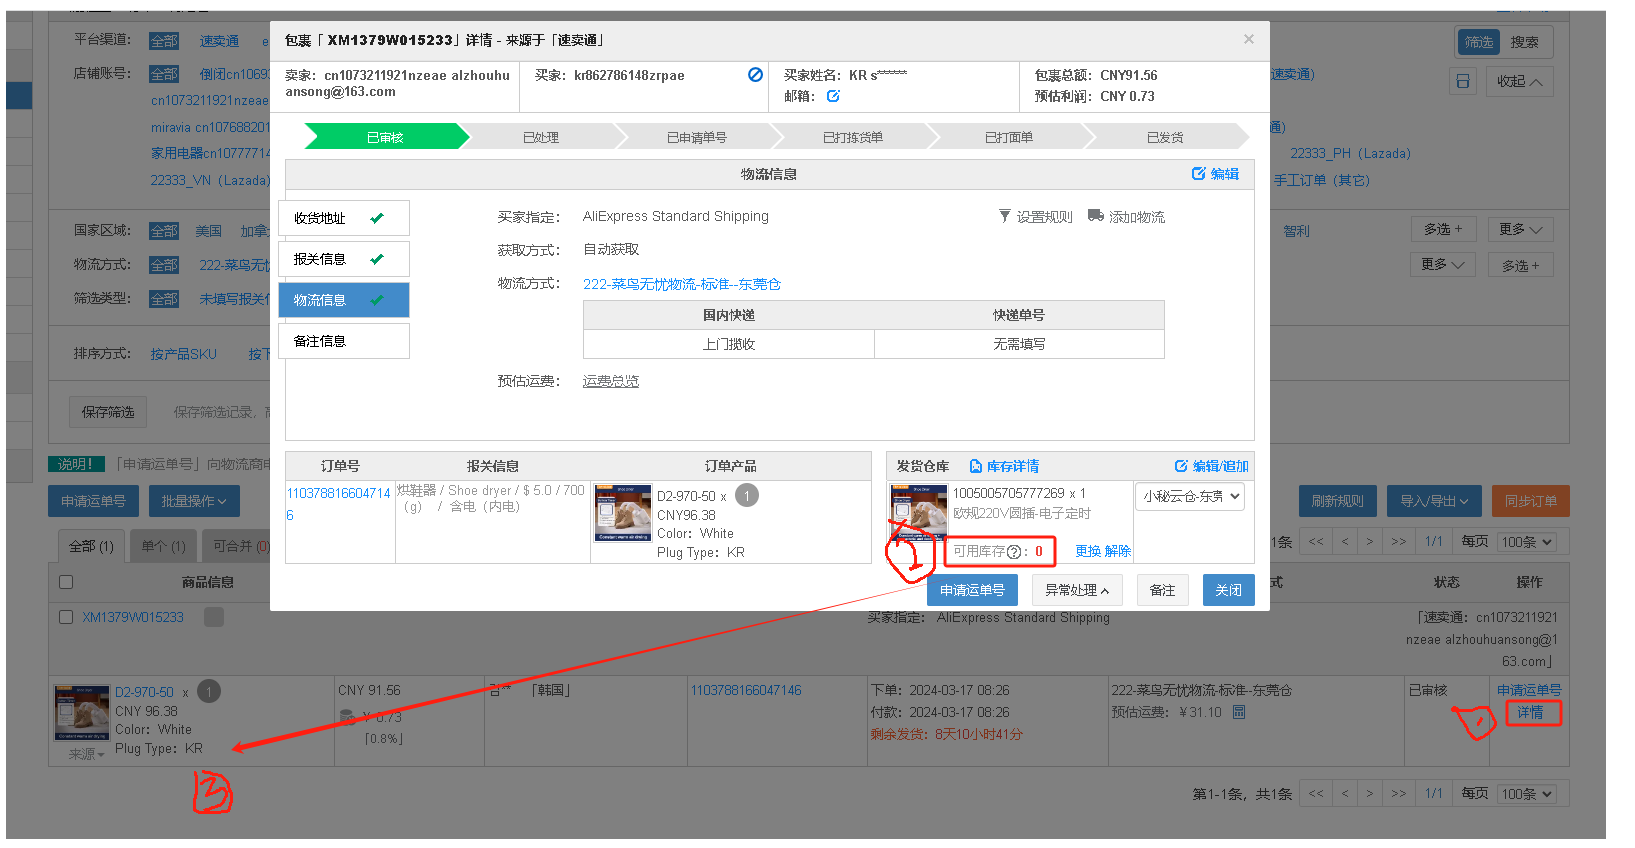Close the package details dialog with the X
The width and height of the screenshot is (1635, 848).
point(1248,39)
